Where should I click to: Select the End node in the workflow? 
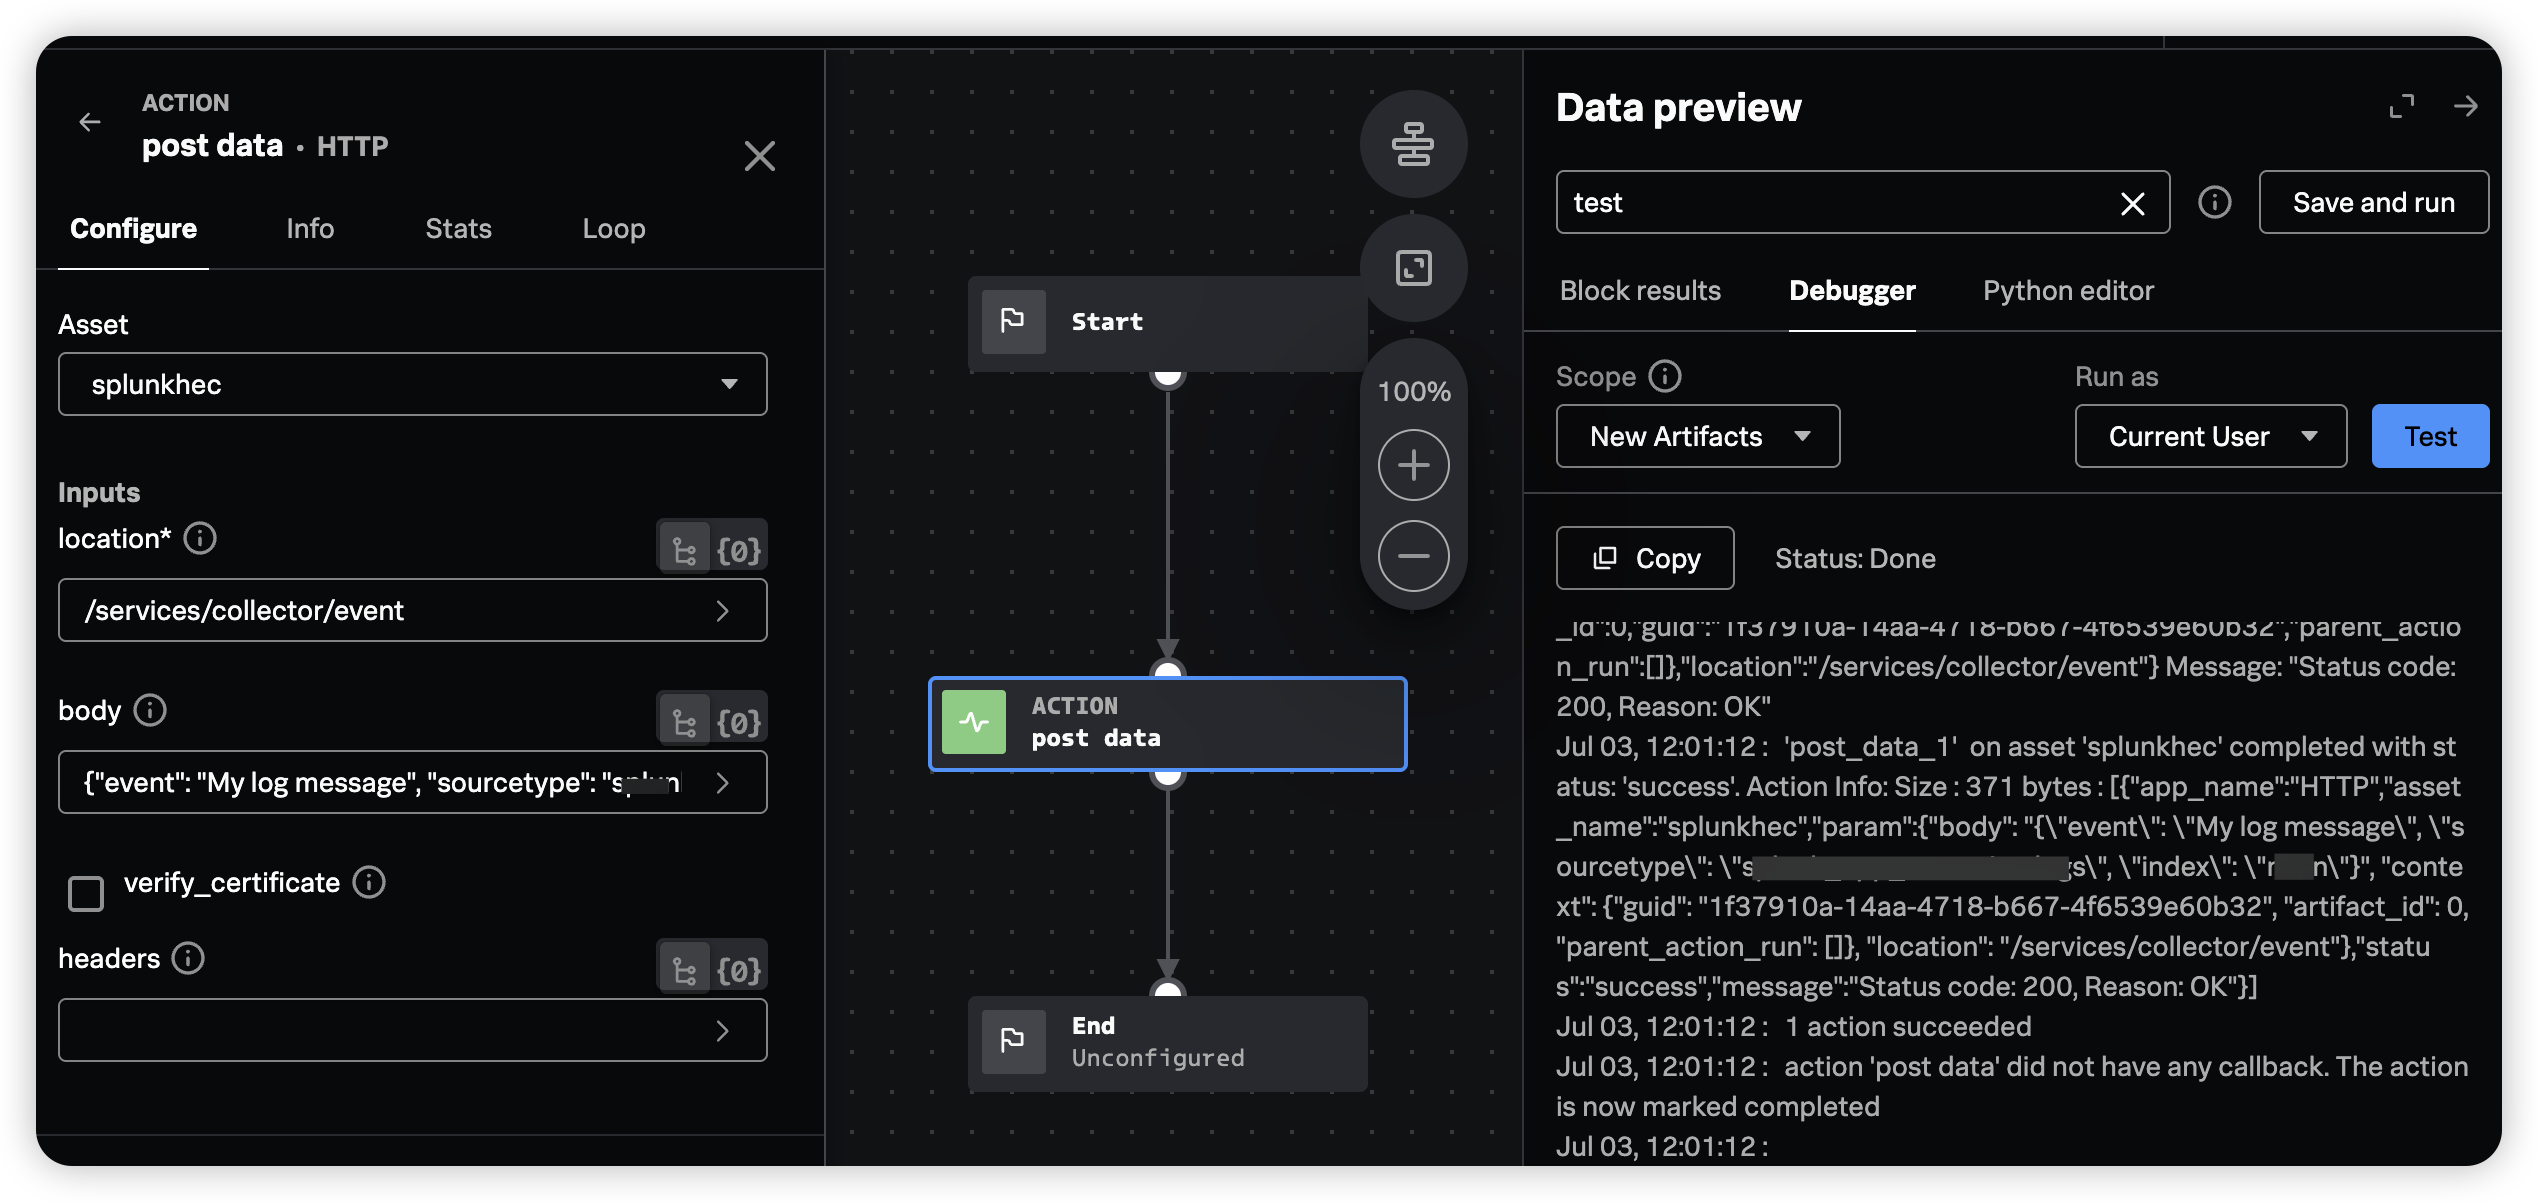click(x=1166, y=1041)
